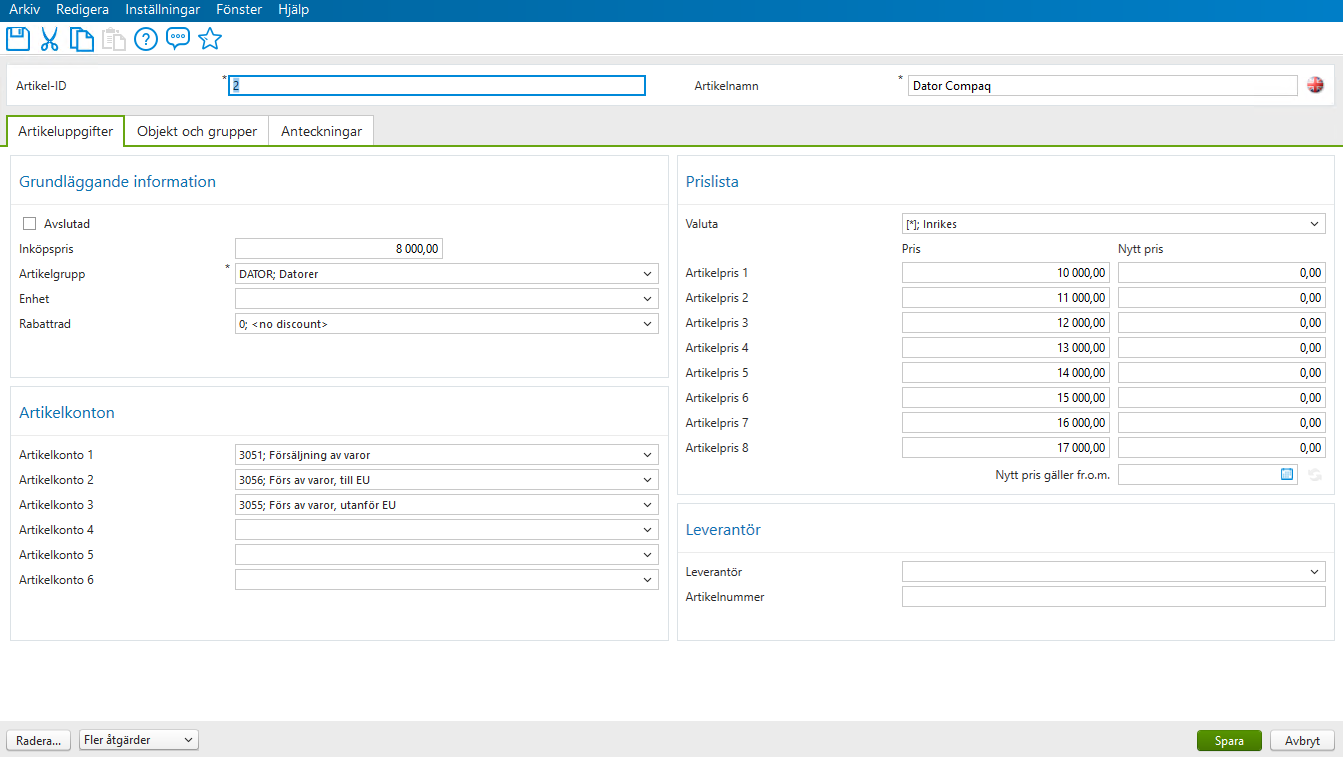Open the Inställningar menu
Viewport: 1343px width, 757px height.
(162, 9)
